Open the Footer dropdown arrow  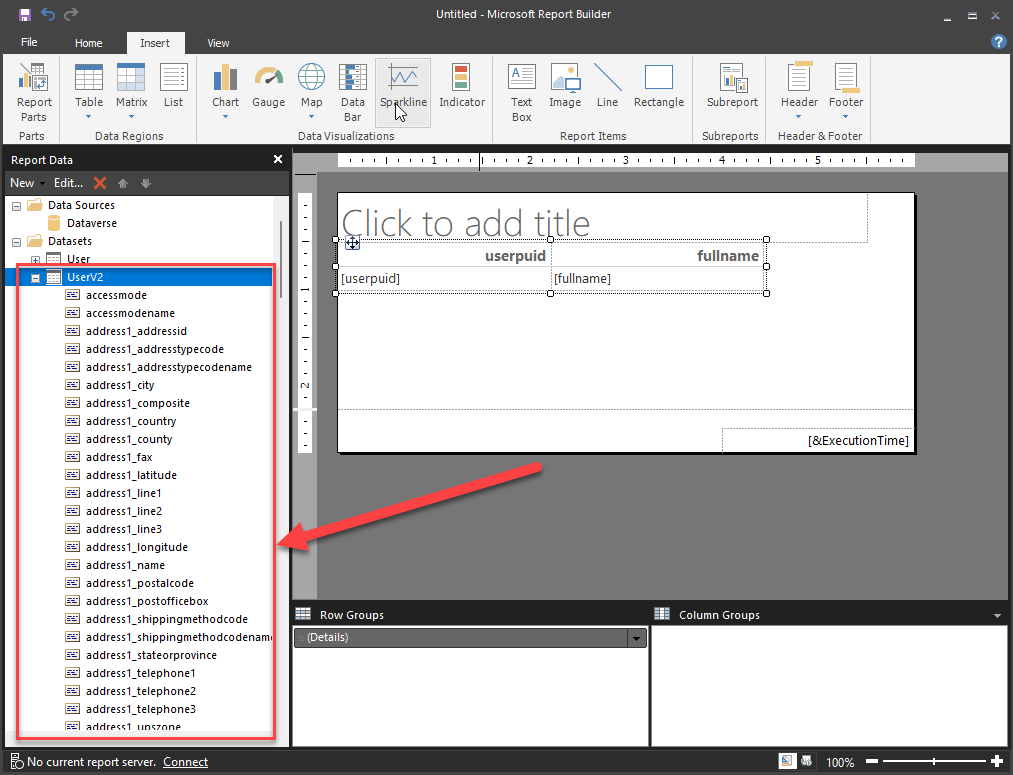pos(846,117)
